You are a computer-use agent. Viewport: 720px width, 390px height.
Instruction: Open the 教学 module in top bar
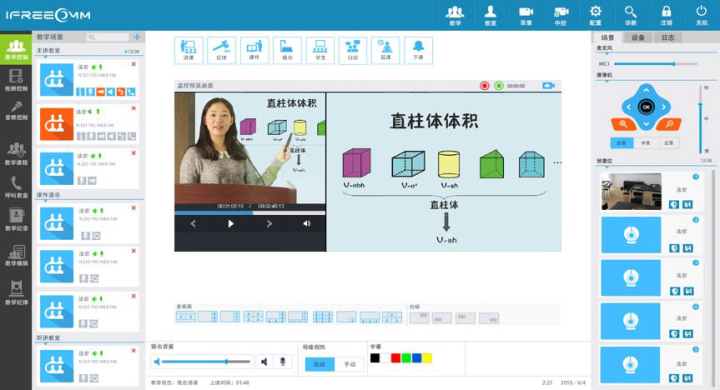tap(455, 15)
